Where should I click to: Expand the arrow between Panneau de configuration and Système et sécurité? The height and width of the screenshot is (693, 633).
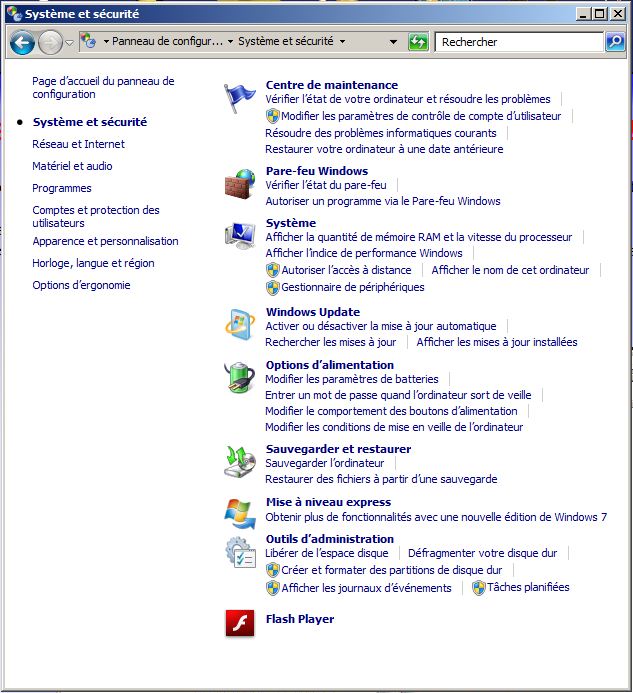230,42
